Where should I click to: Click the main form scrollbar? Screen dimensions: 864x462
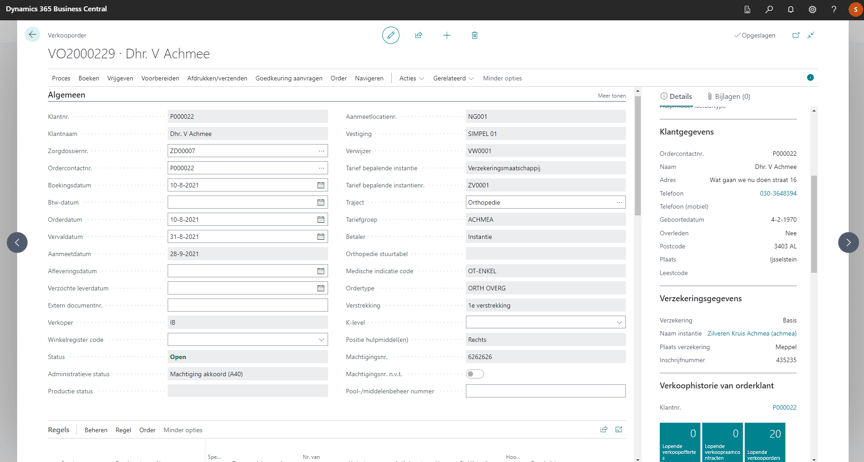pos(638,155)
